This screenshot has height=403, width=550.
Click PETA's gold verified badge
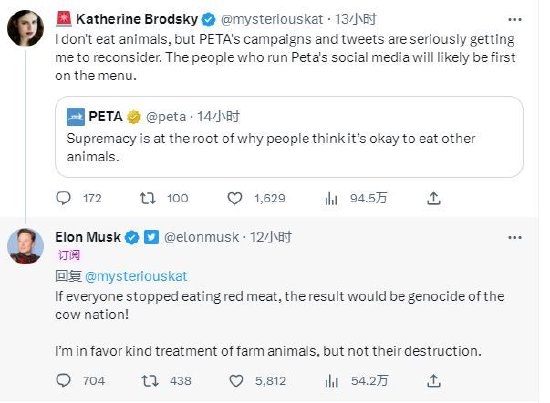click(134, 117)
